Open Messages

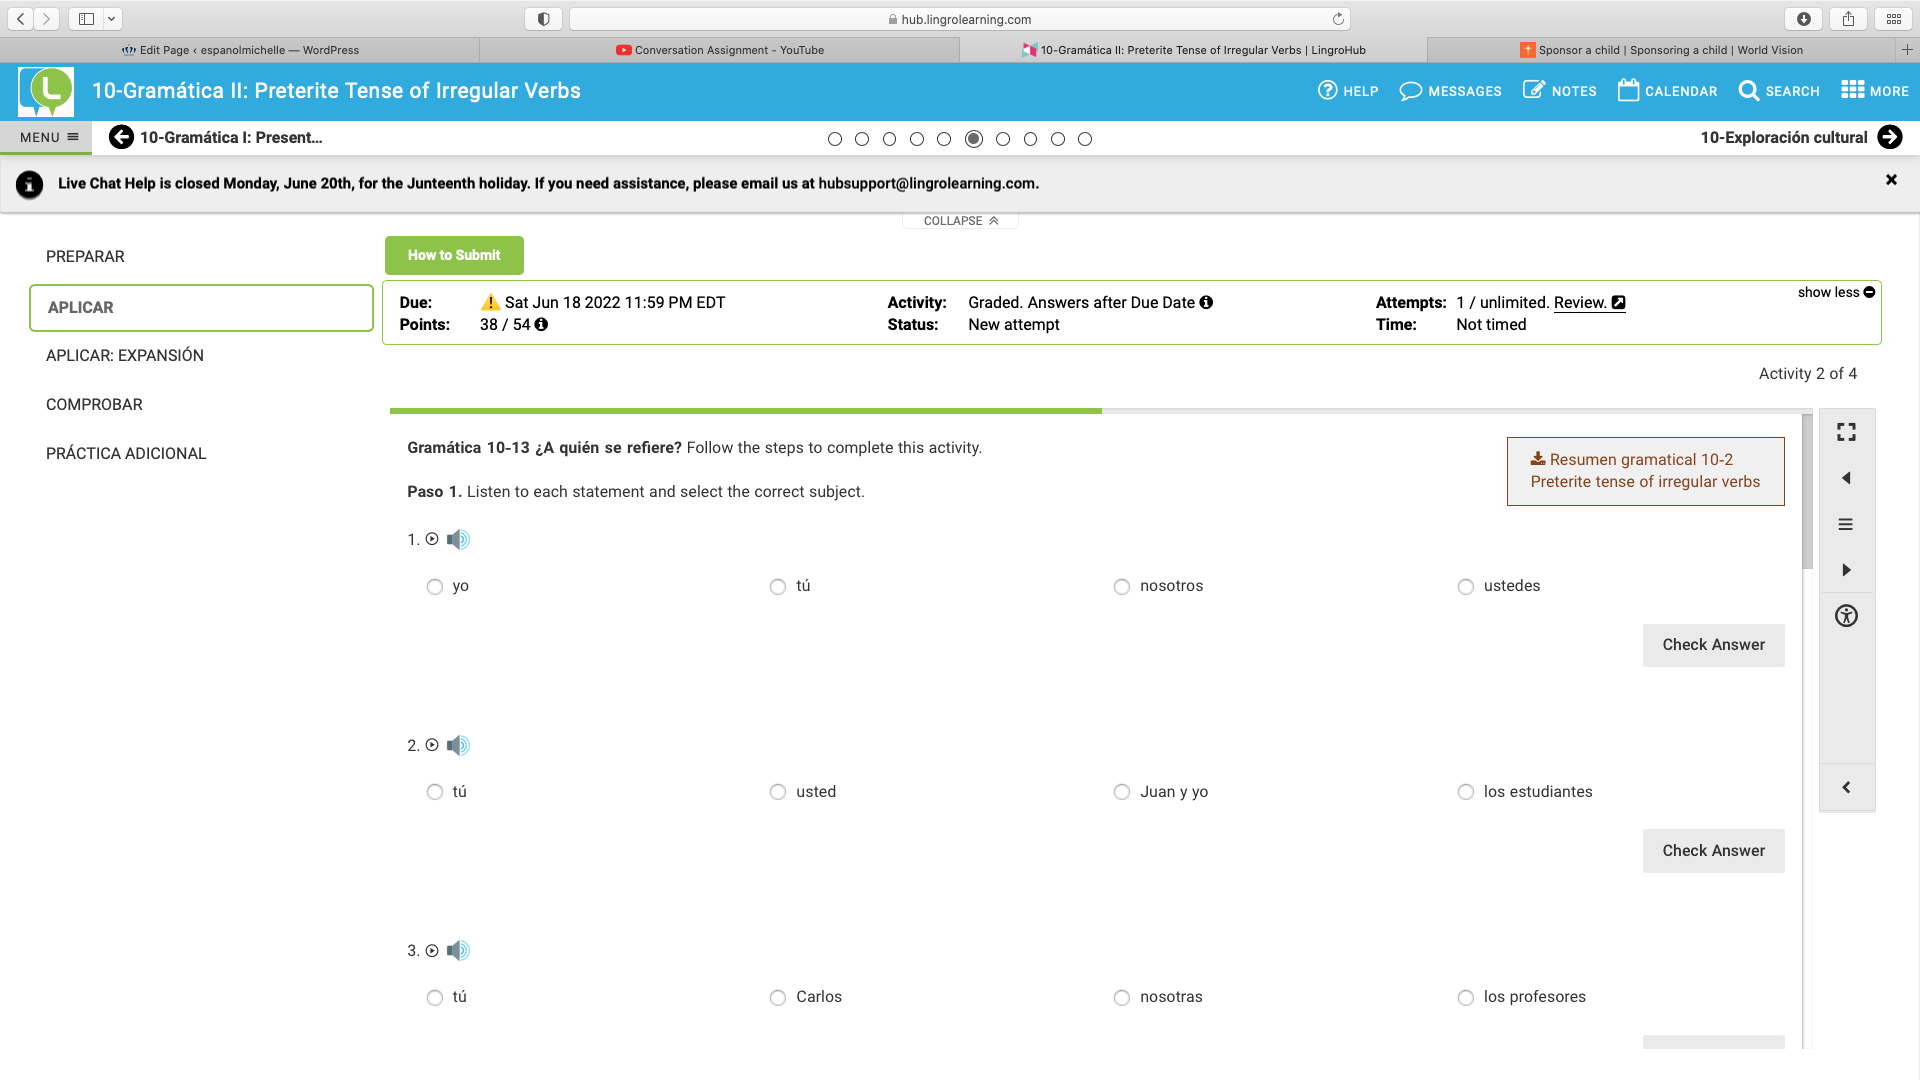(1450, 91)
